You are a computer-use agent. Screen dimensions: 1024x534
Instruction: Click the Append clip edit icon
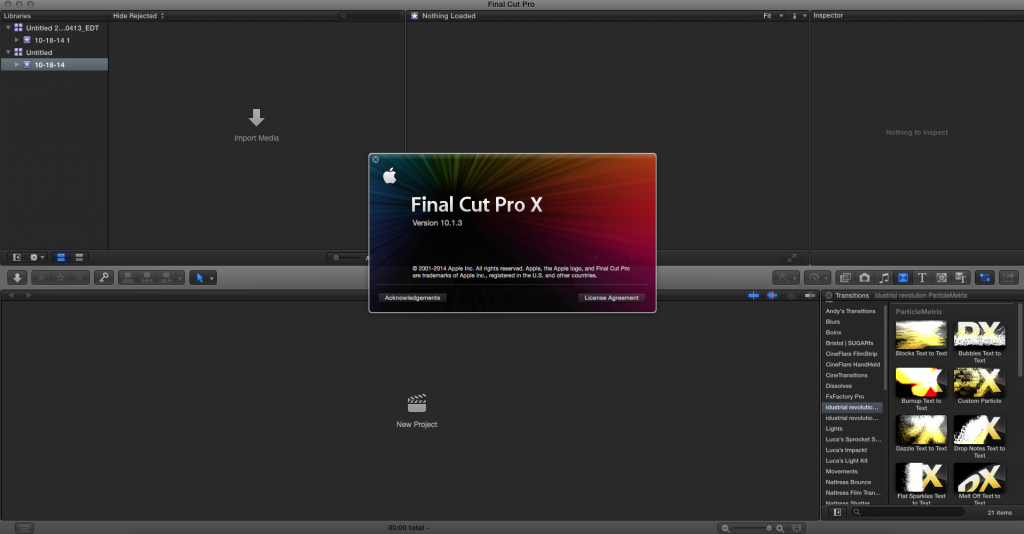166,277
